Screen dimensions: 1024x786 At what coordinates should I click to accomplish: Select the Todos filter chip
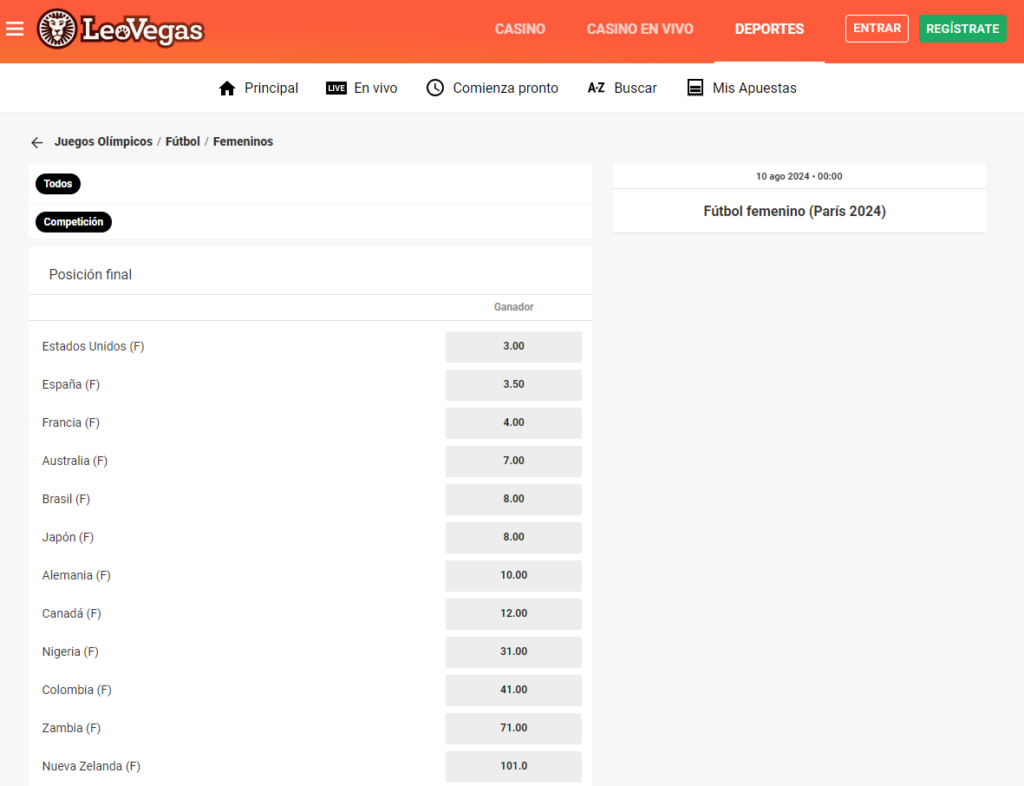[x=58, y=184]
